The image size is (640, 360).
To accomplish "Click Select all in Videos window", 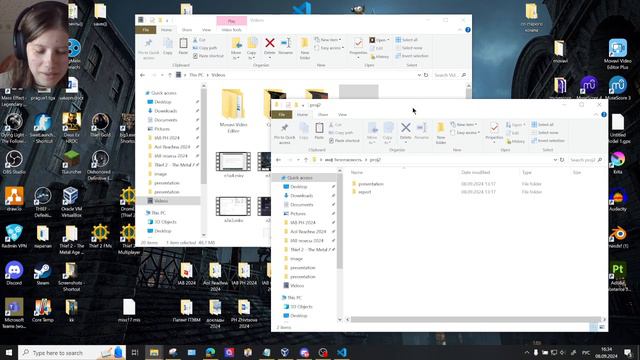I will coord(407,40).
